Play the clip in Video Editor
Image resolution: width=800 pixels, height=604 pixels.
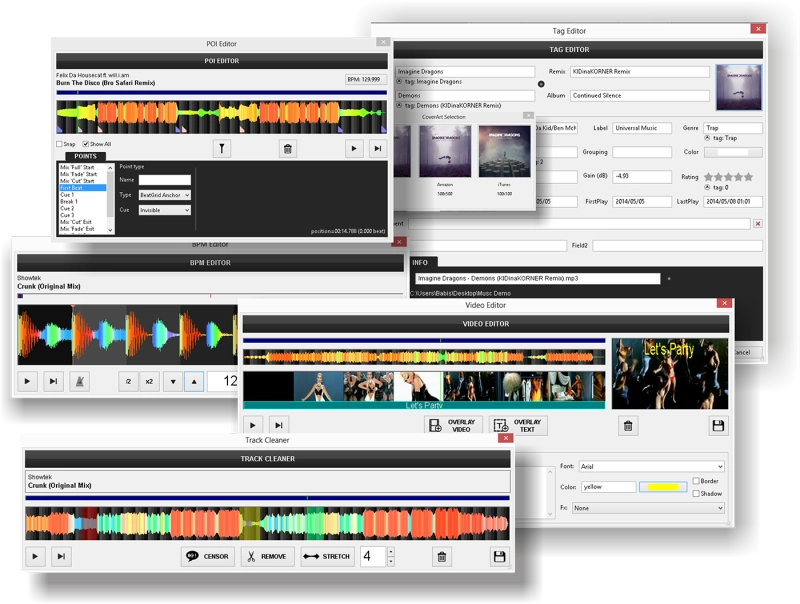[253, 425]
